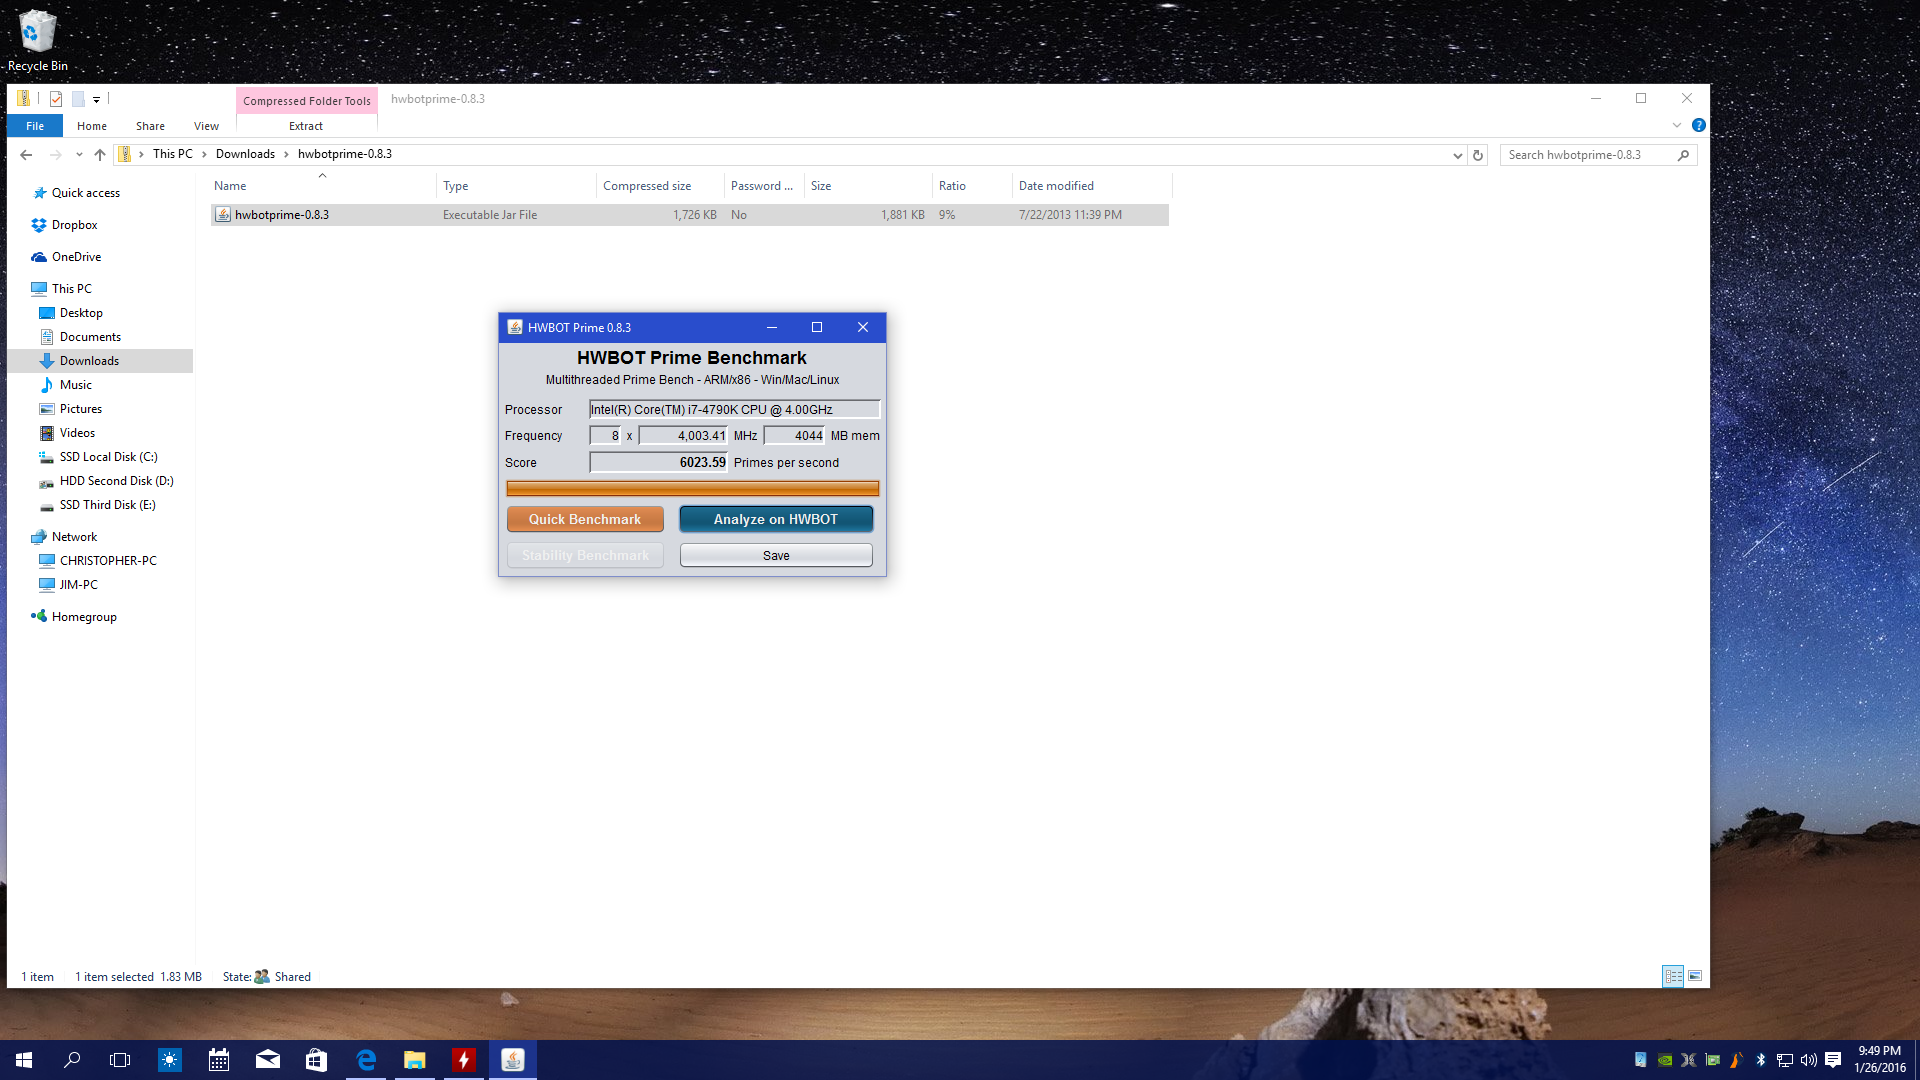Open SSD Third Disk (E:)

pyautogui.click(x=107, y=505)
